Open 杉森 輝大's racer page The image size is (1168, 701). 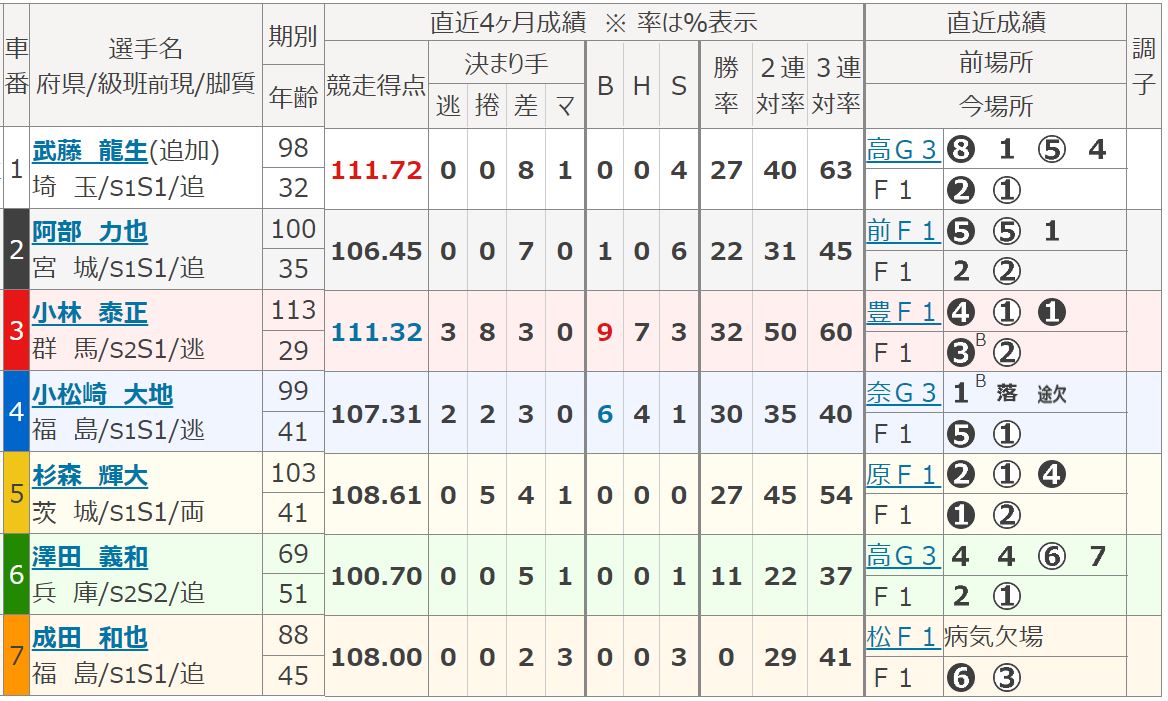coord(90,476)
